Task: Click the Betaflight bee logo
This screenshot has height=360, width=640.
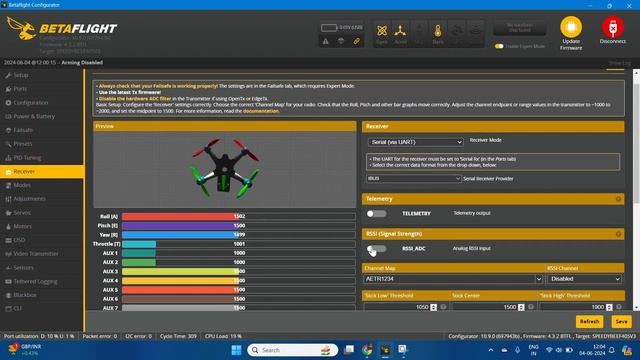Action: 21,29
